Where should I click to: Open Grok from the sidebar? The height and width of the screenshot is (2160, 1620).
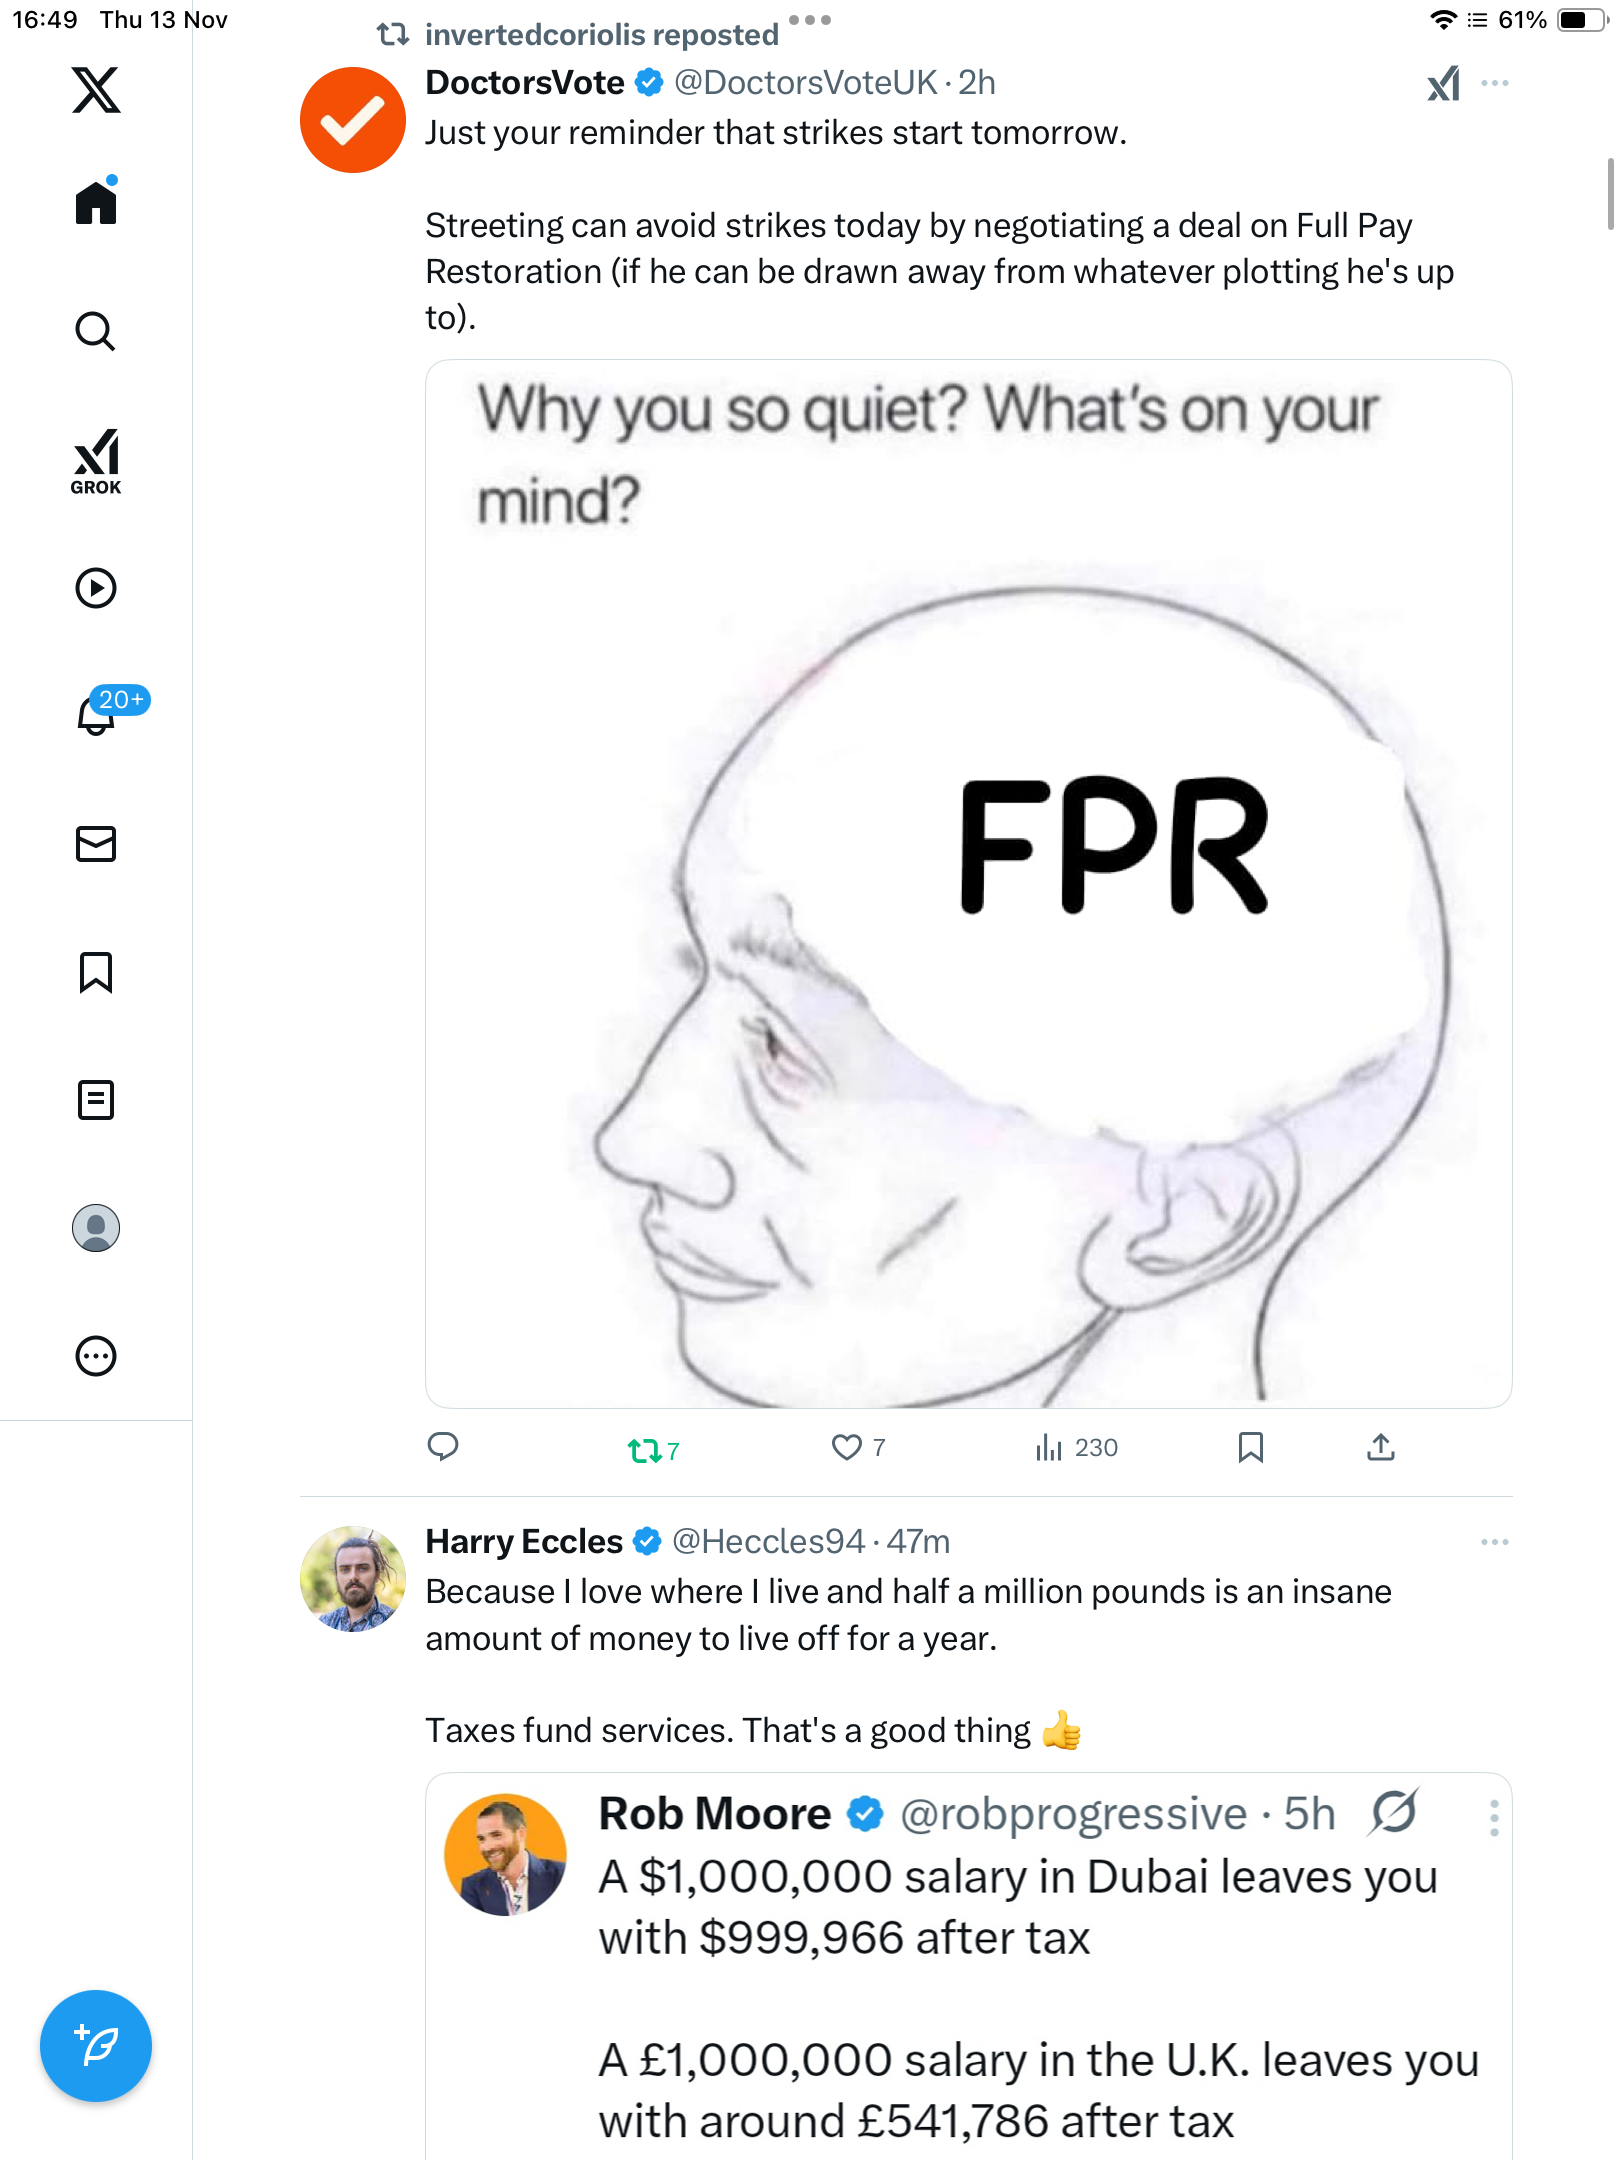[96, 461]
